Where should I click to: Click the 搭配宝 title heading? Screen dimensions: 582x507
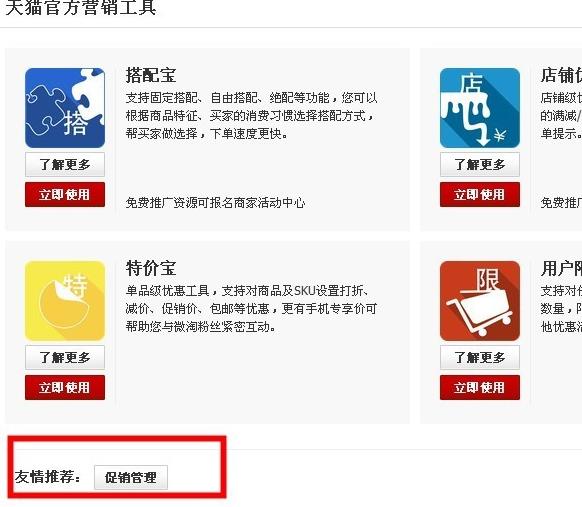151,75
